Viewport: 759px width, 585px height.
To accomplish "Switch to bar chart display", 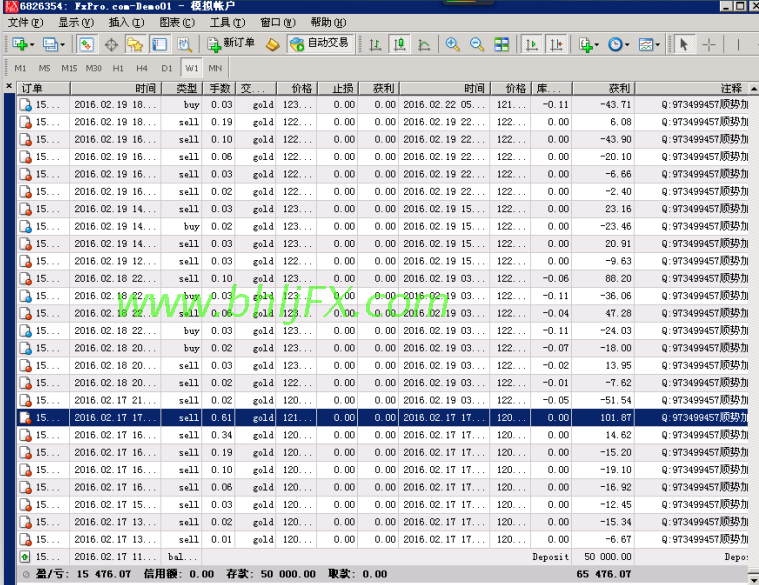I will (375, 45).
